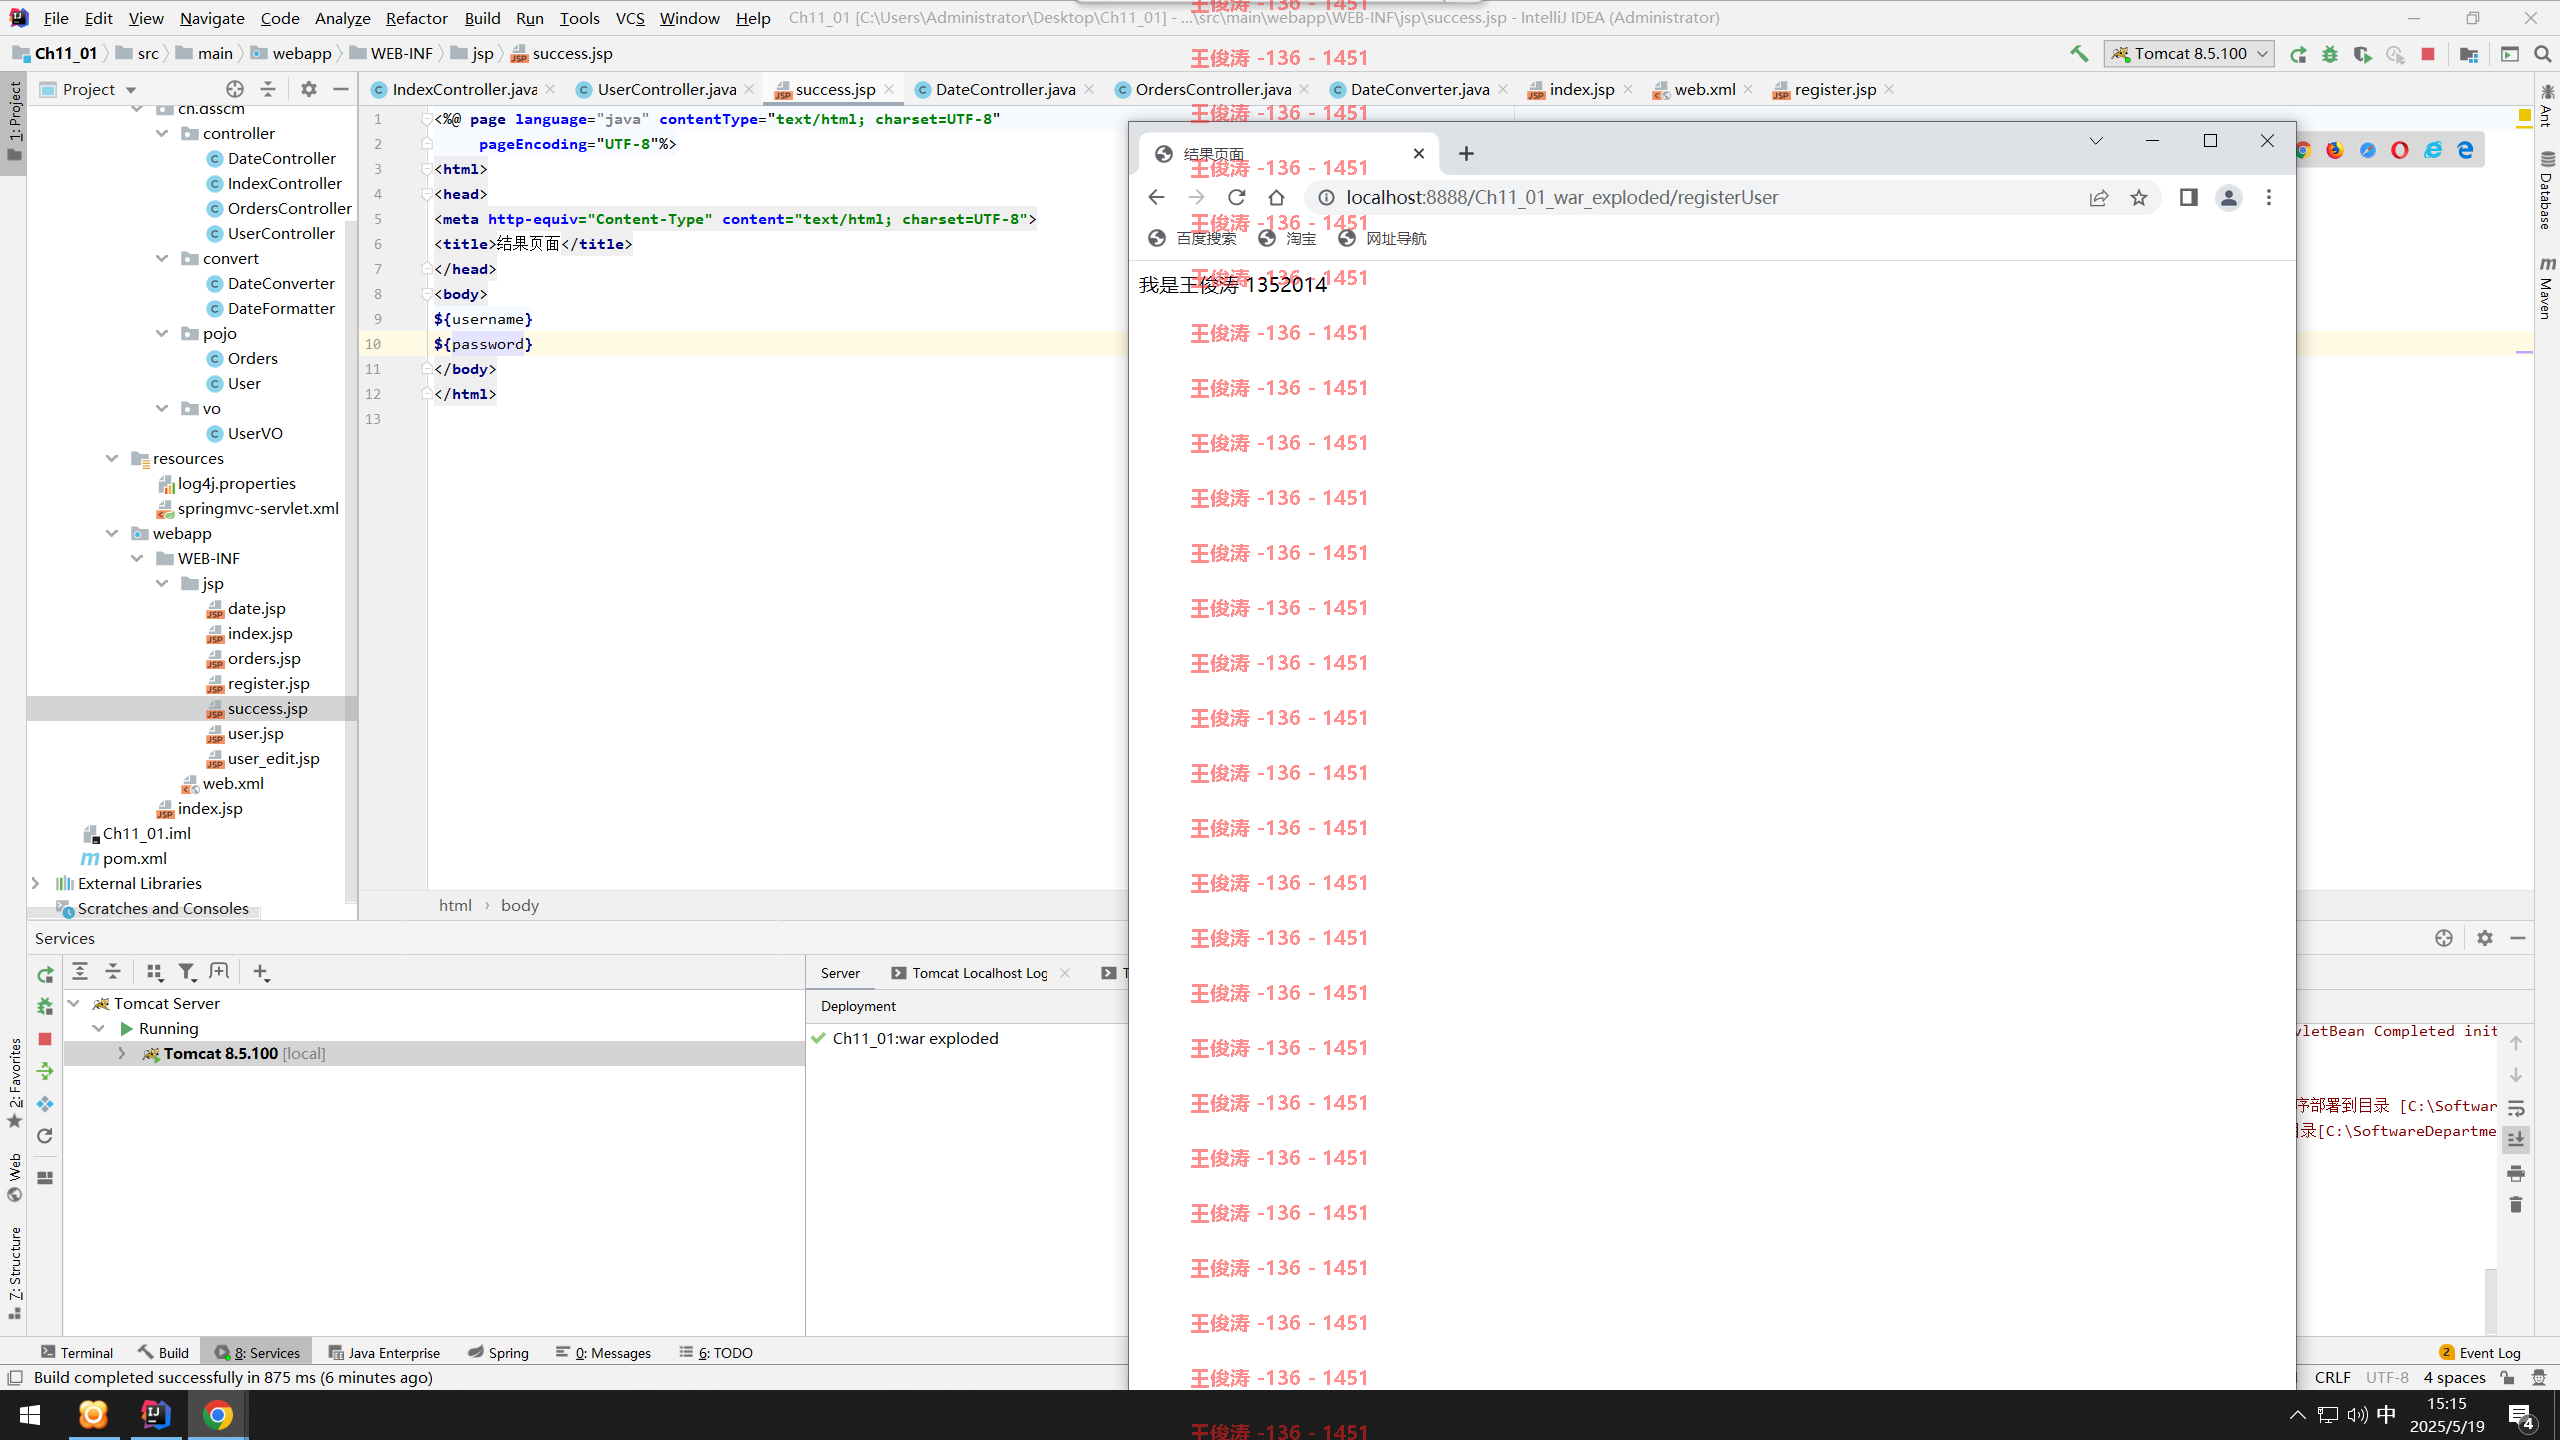Screen dimensions: 2560x1440
Task: Click the Build project hammer icon
Action: pyautogui.click(x=2079, y=54)
